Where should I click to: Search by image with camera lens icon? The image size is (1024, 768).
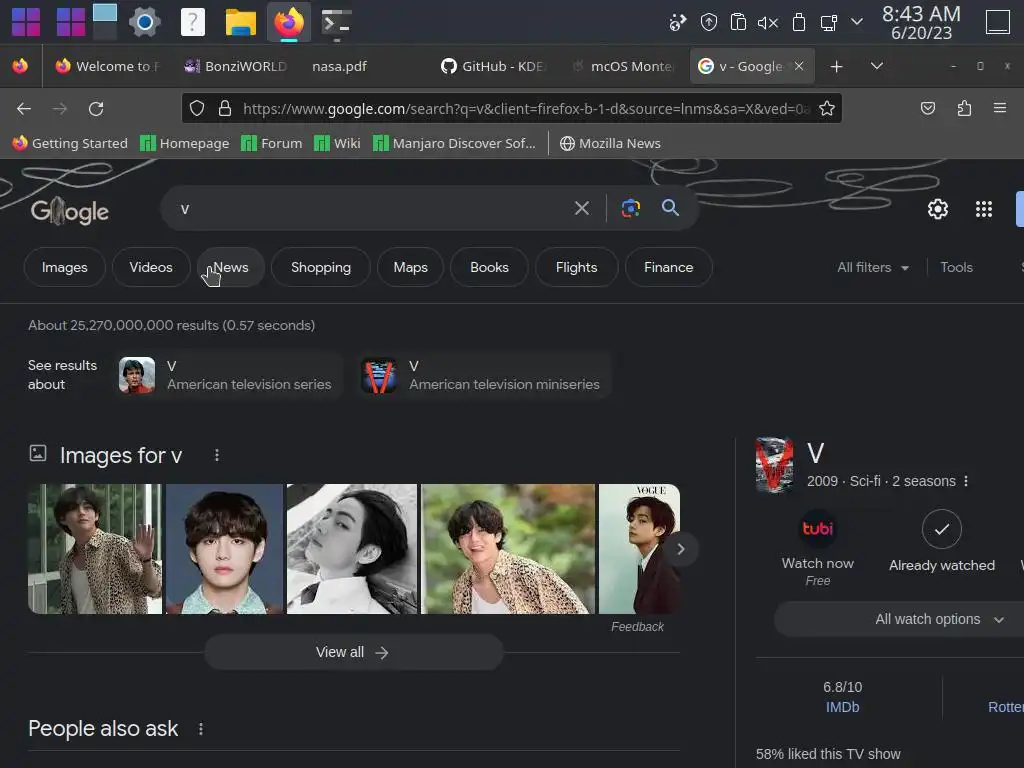(x=631, y=208)
